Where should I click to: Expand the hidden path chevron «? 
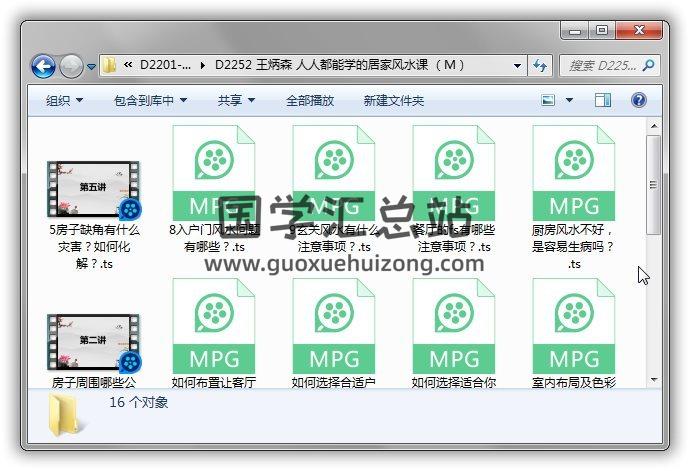[128, 65]
